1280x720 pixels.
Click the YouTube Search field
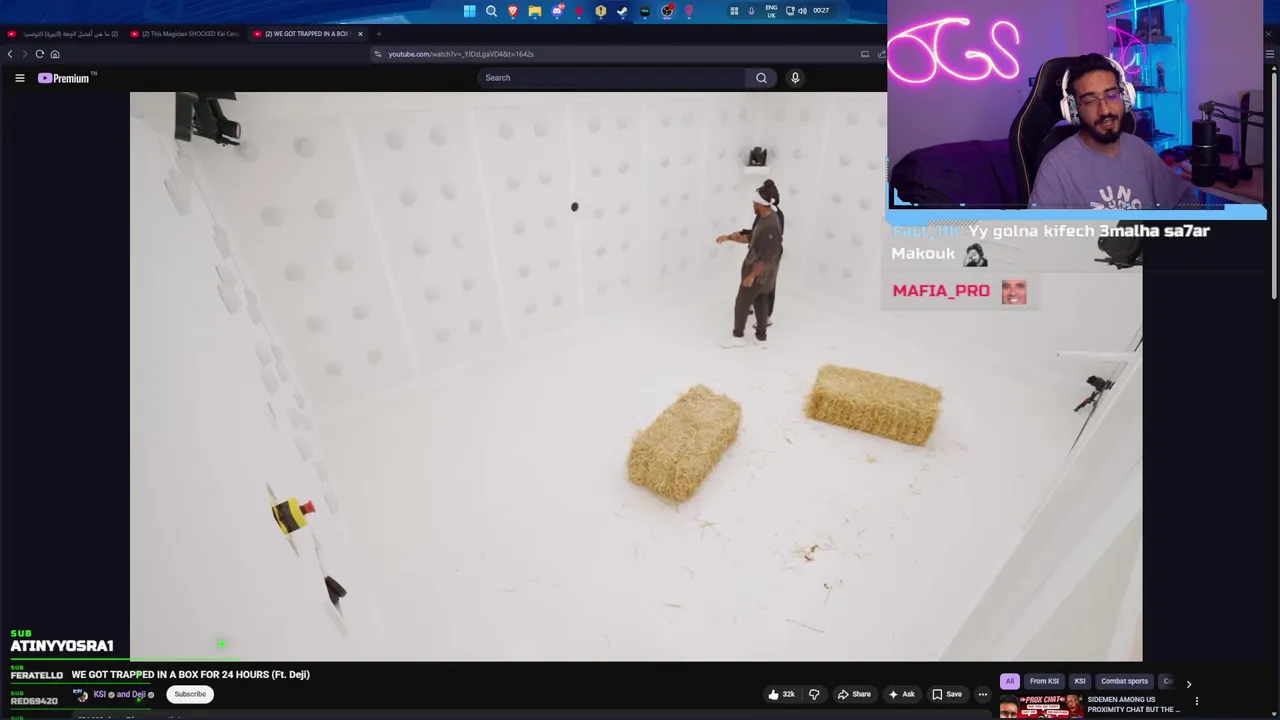point(612,78)
